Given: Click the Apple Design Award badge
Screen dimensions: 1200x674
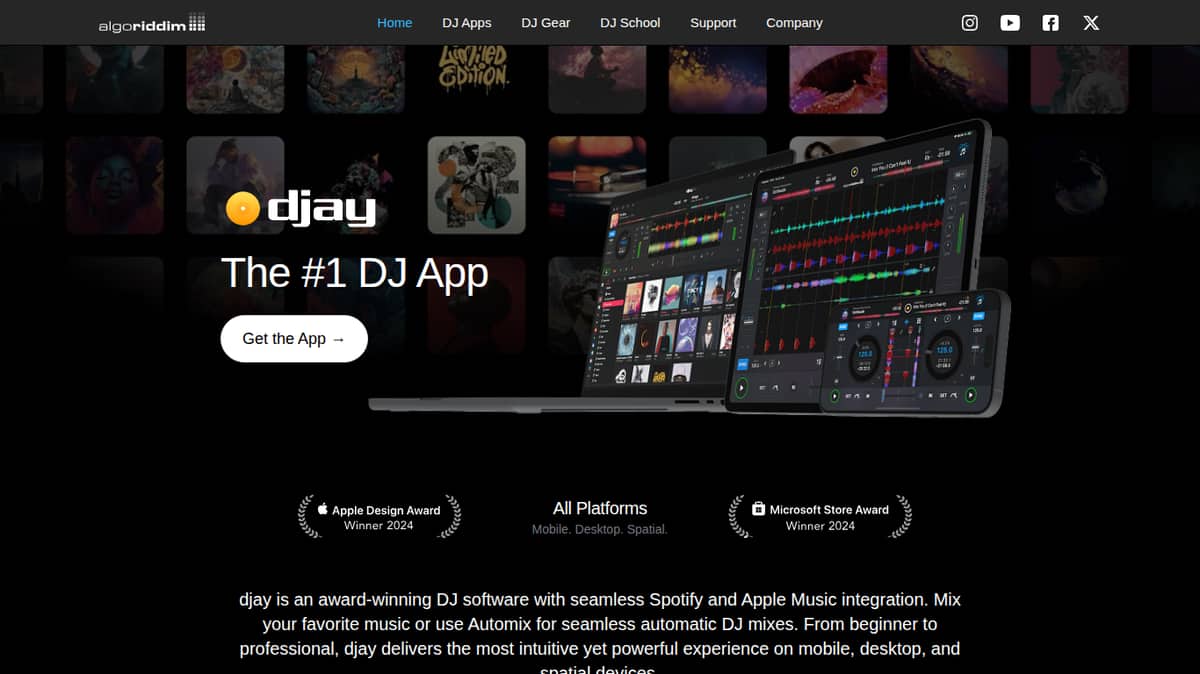Looking at the screenshot, I should pos(380,517).
